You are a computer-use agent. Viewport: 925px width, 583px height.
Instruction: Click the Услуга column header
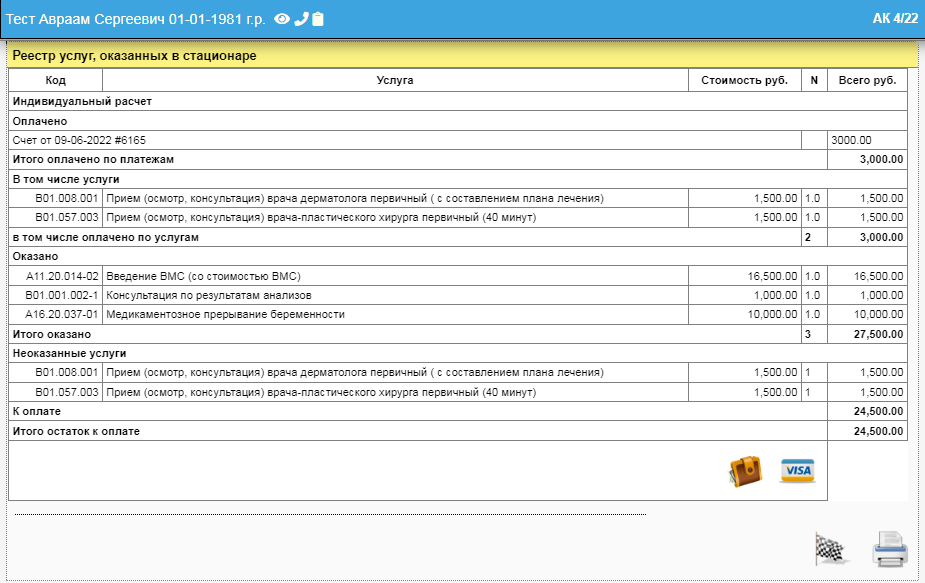395,80
